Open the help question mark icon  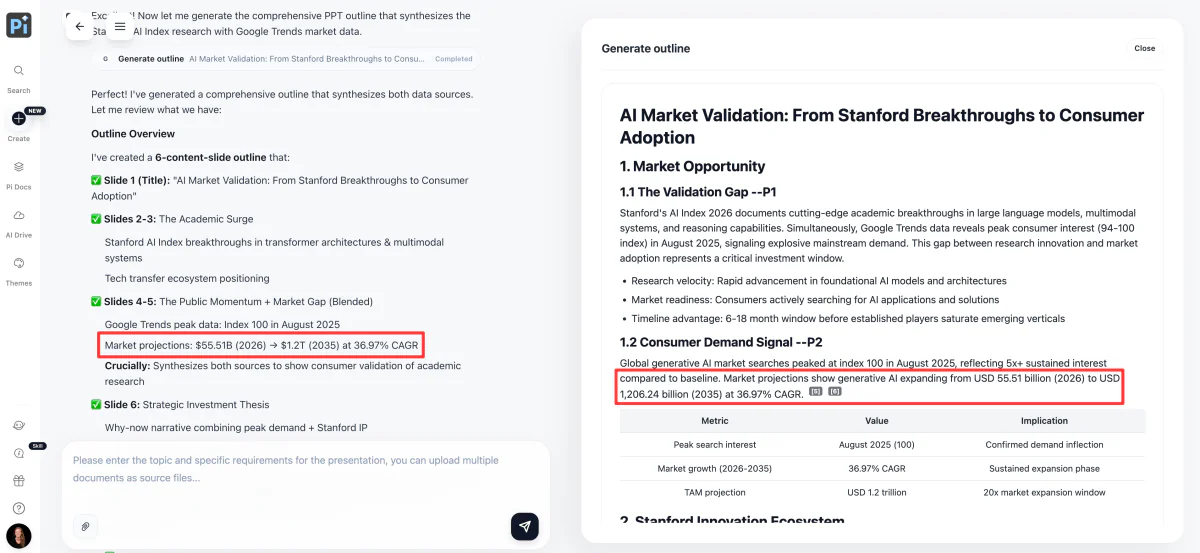coord(19,508)
